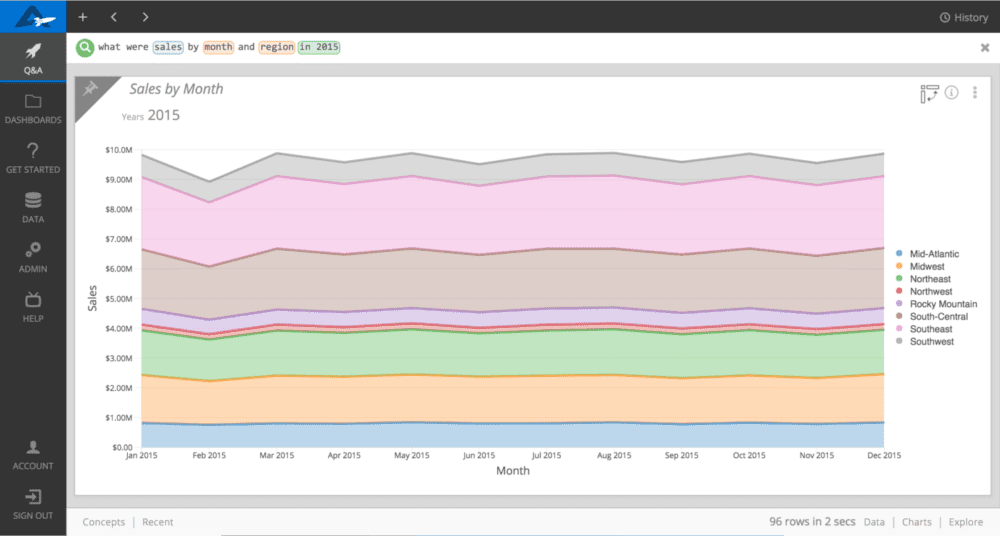Pin the Sales by Month chart
This screenshot has height=536, width=1000.
coord(90,88)
